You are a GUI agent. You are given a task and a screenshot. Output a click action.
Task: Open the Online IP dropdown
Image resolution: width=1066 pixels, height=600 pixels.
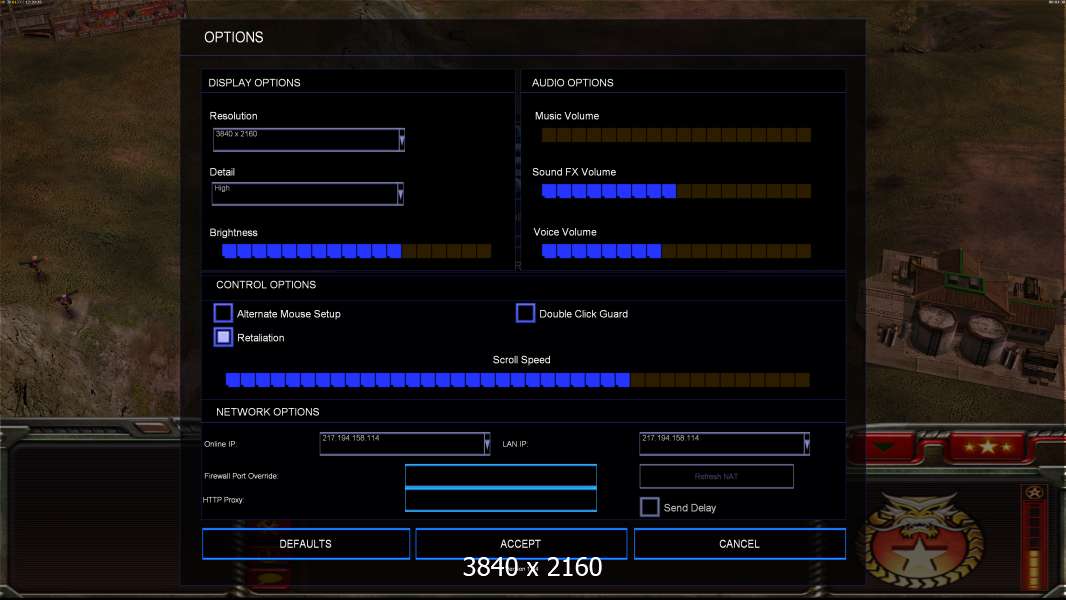pos(405,444)
